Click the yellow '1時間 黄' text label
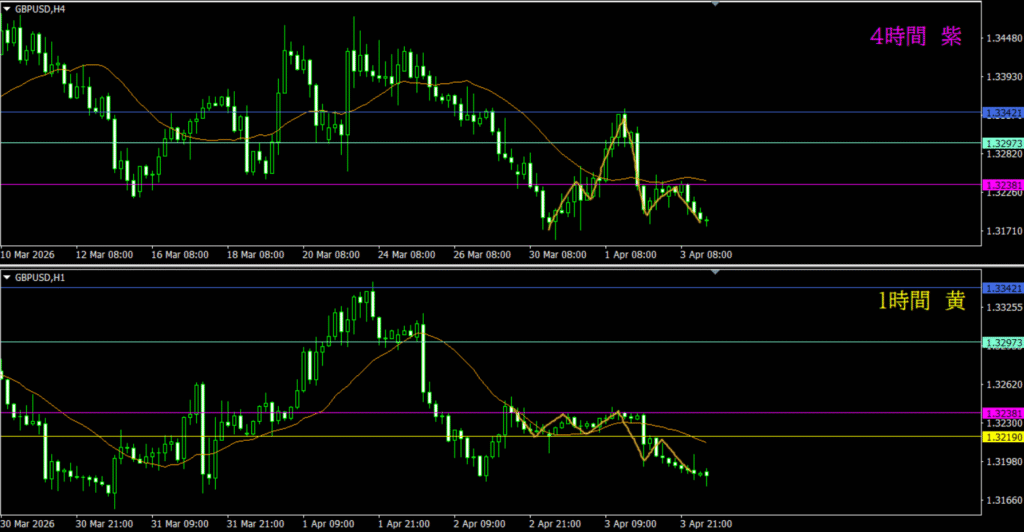 coord(918,301)
